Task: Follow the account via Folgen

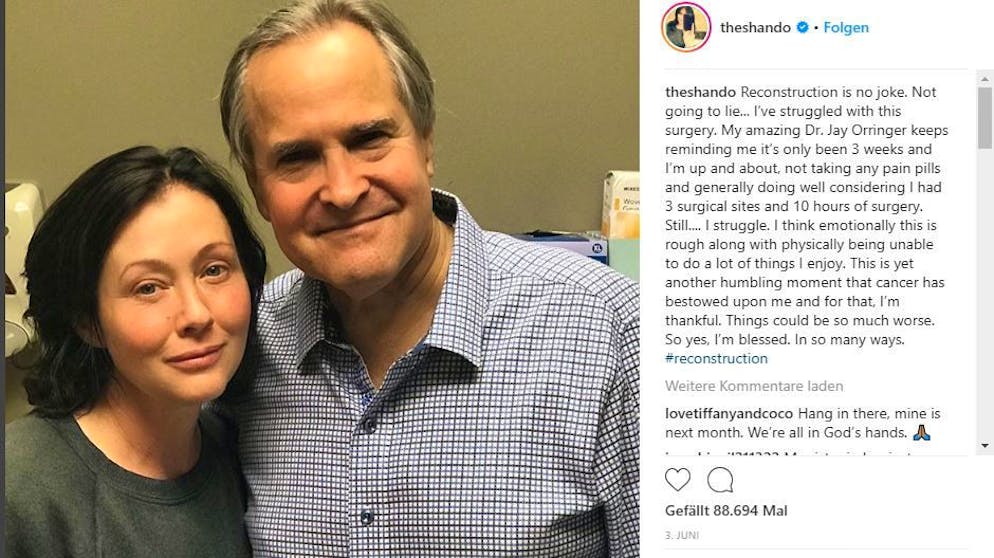Action: 846,28
